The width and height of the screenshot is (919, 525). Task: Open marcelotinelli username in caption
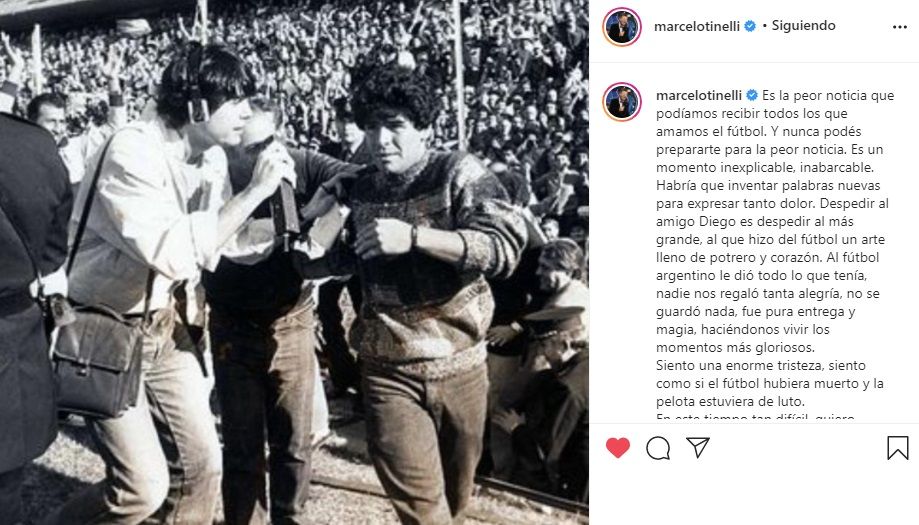click(x=699, y=95)
